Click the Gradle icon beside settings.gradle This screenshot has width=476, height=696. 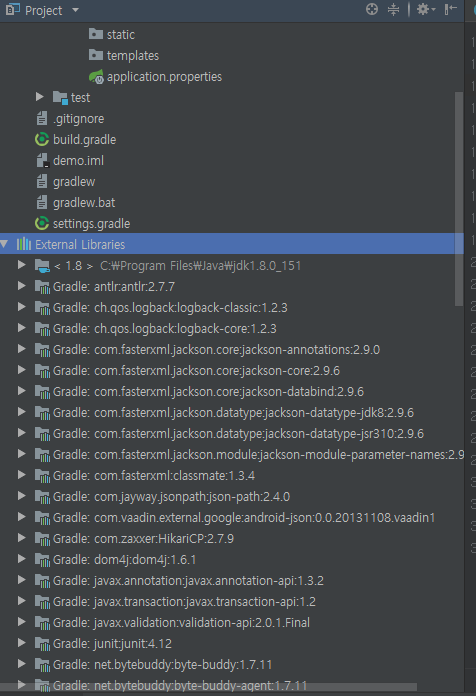click(42, 223)
